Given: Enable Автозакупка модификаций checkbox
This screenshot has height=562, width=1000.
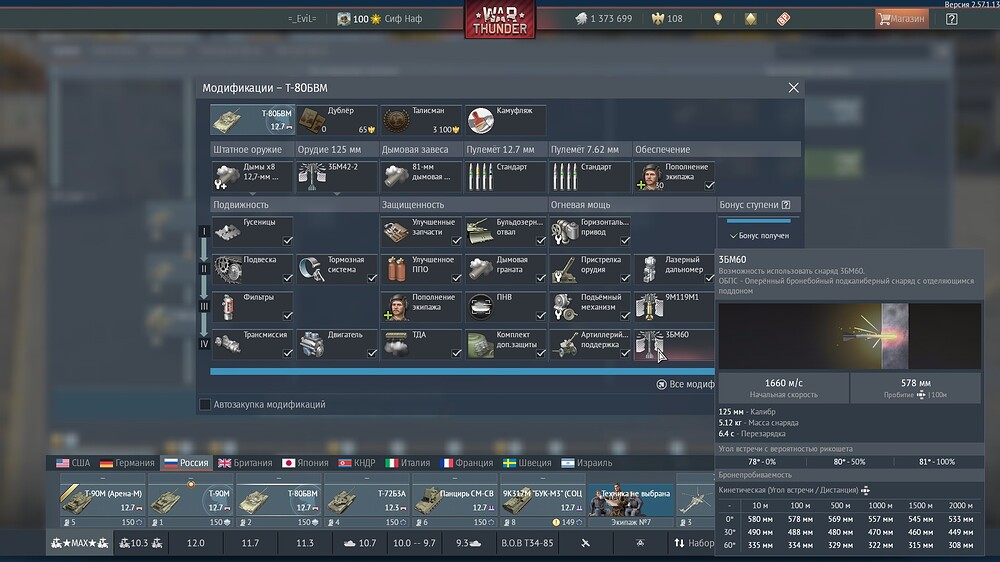Looking at the screenshot, I should pos(205,404).
